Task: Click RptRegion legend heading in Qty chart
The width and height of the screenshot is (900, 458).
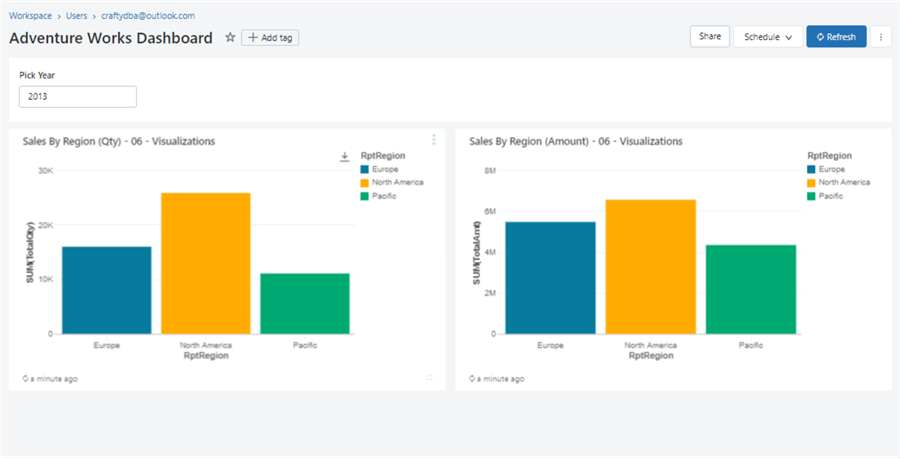Action: click(x=383, y=156)
